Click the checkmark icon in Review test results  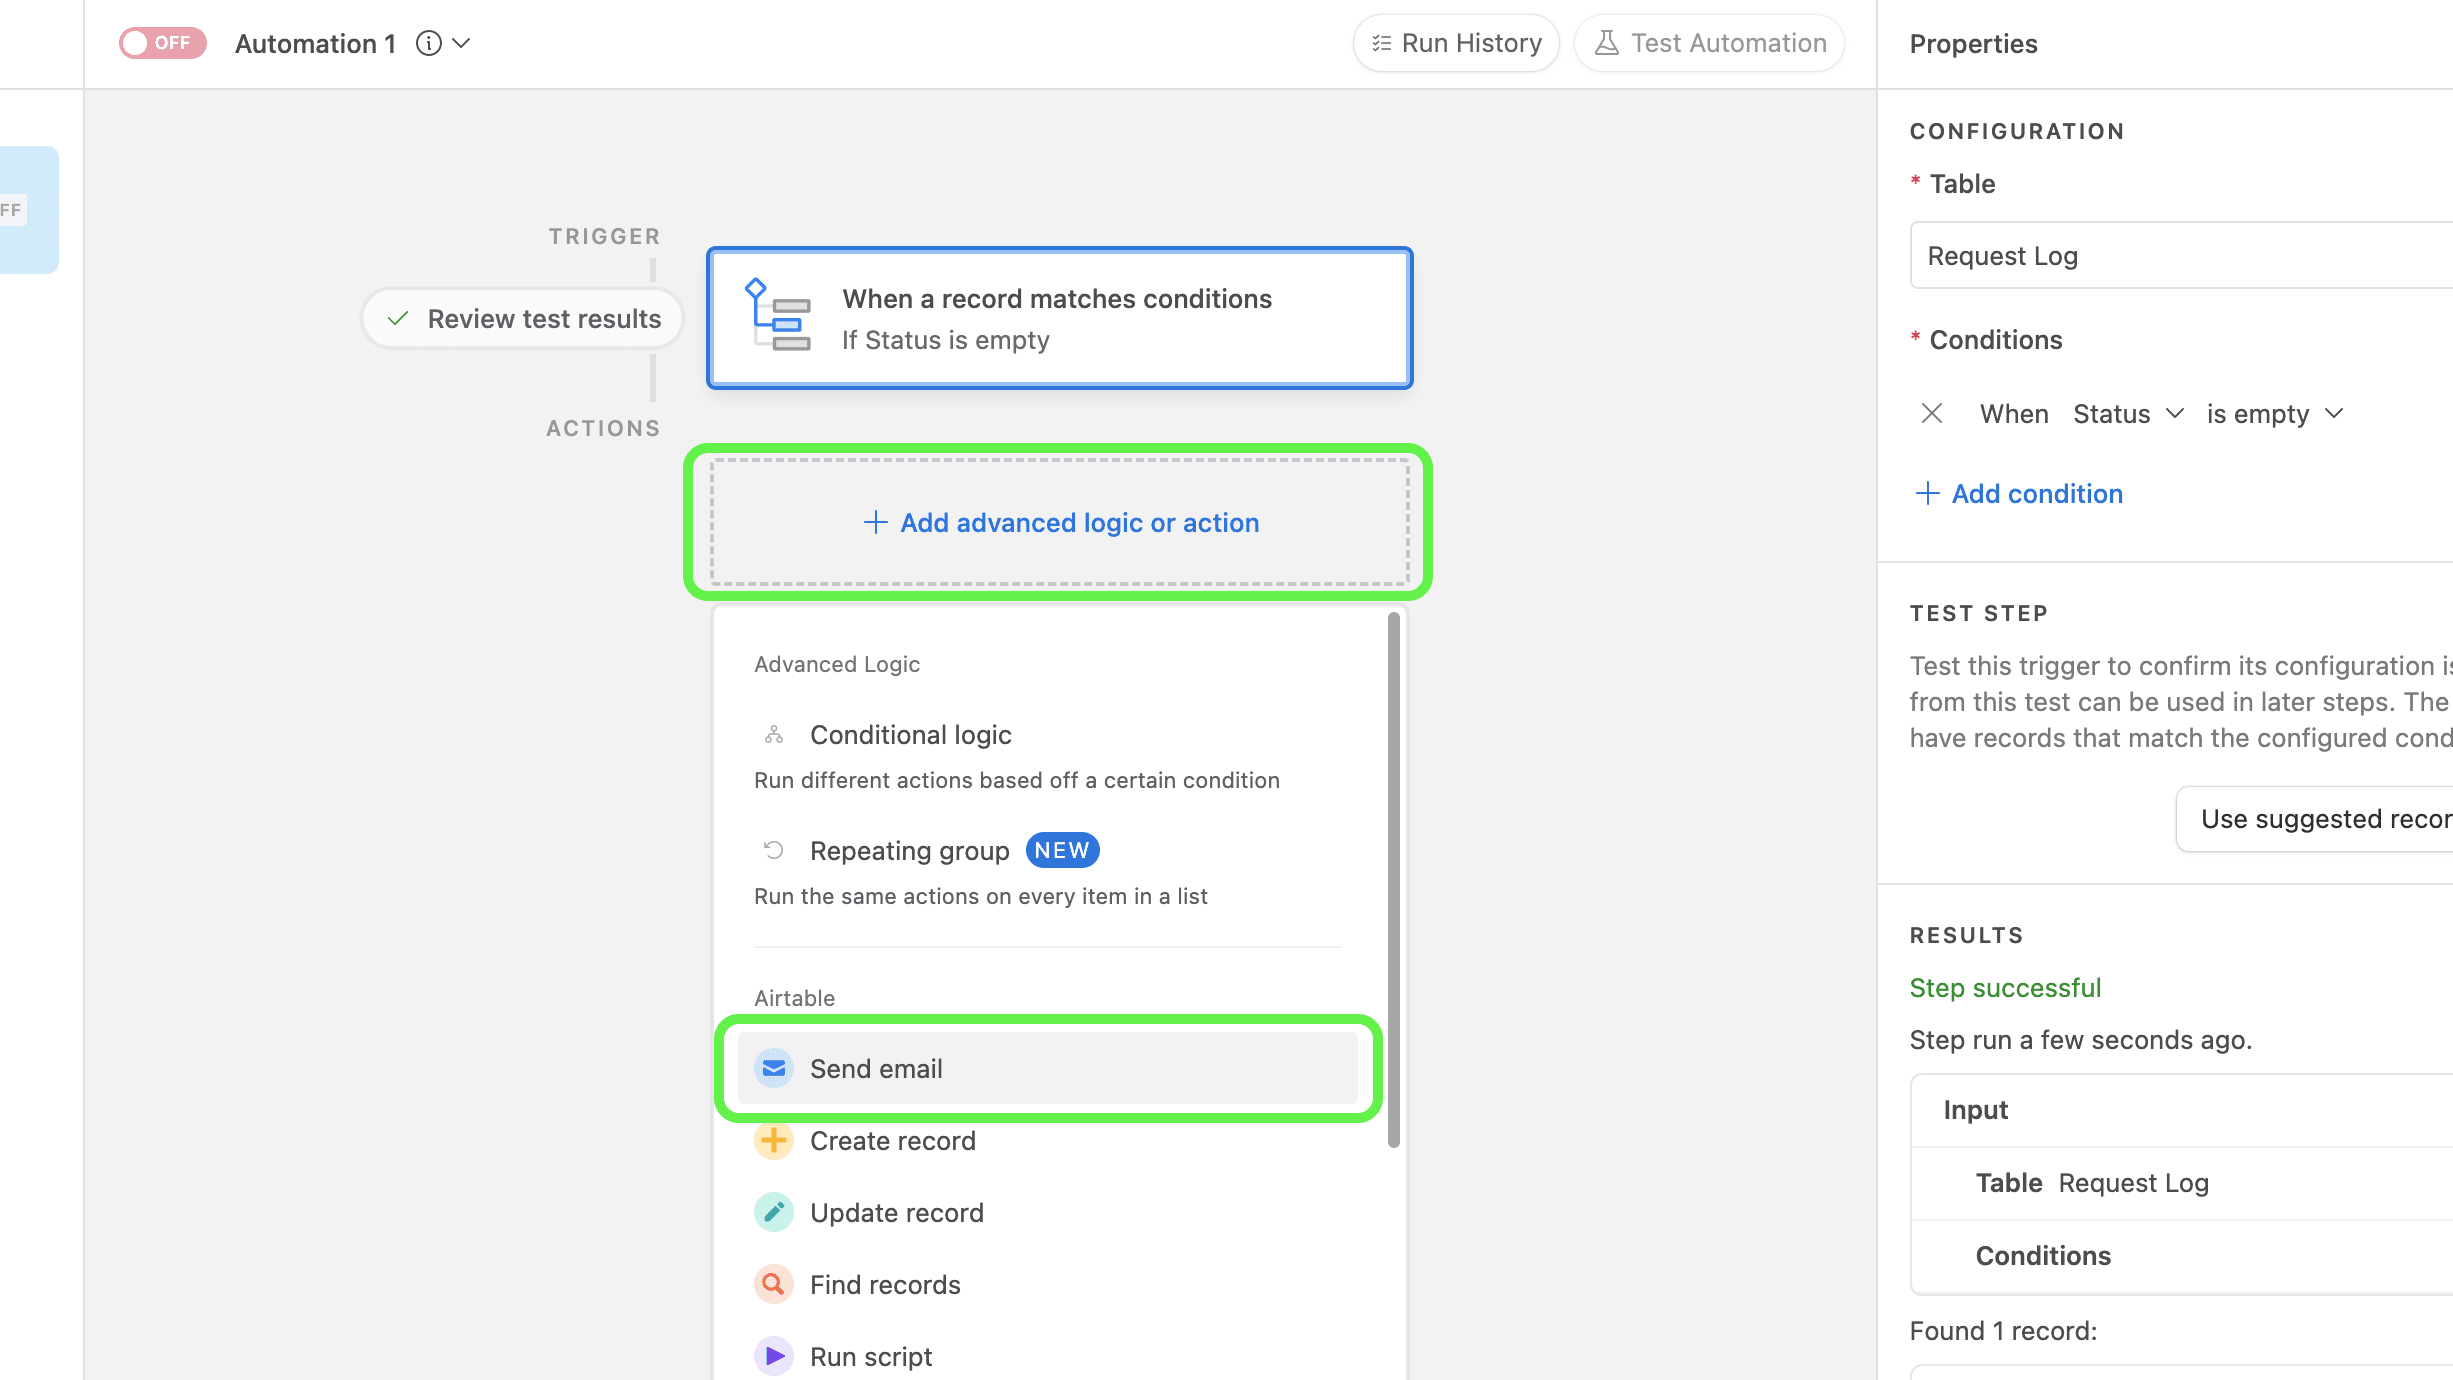(398, 319)
